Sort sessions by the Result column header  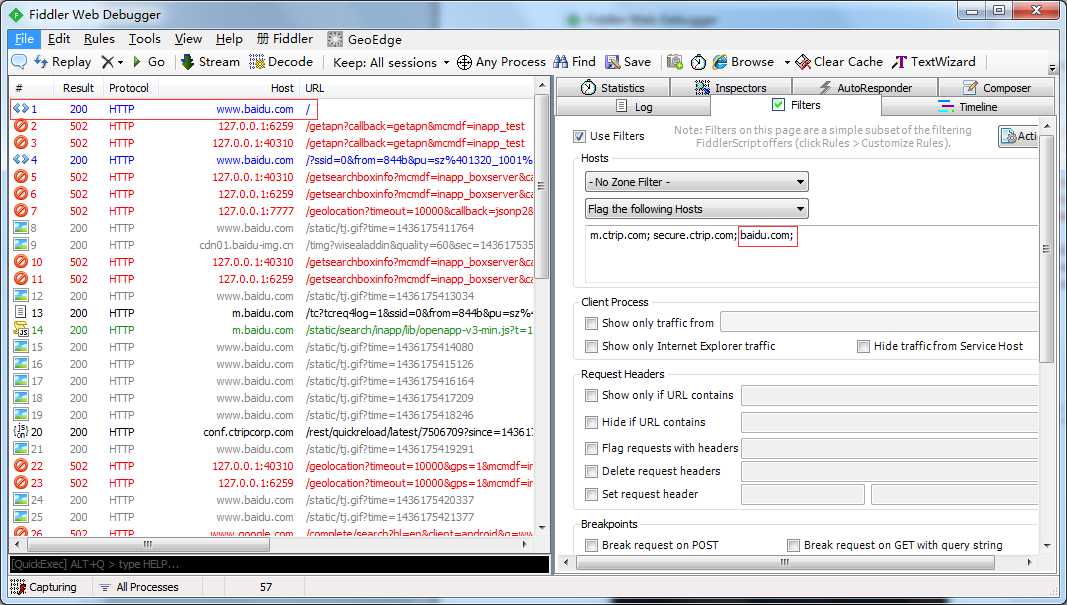78,88
